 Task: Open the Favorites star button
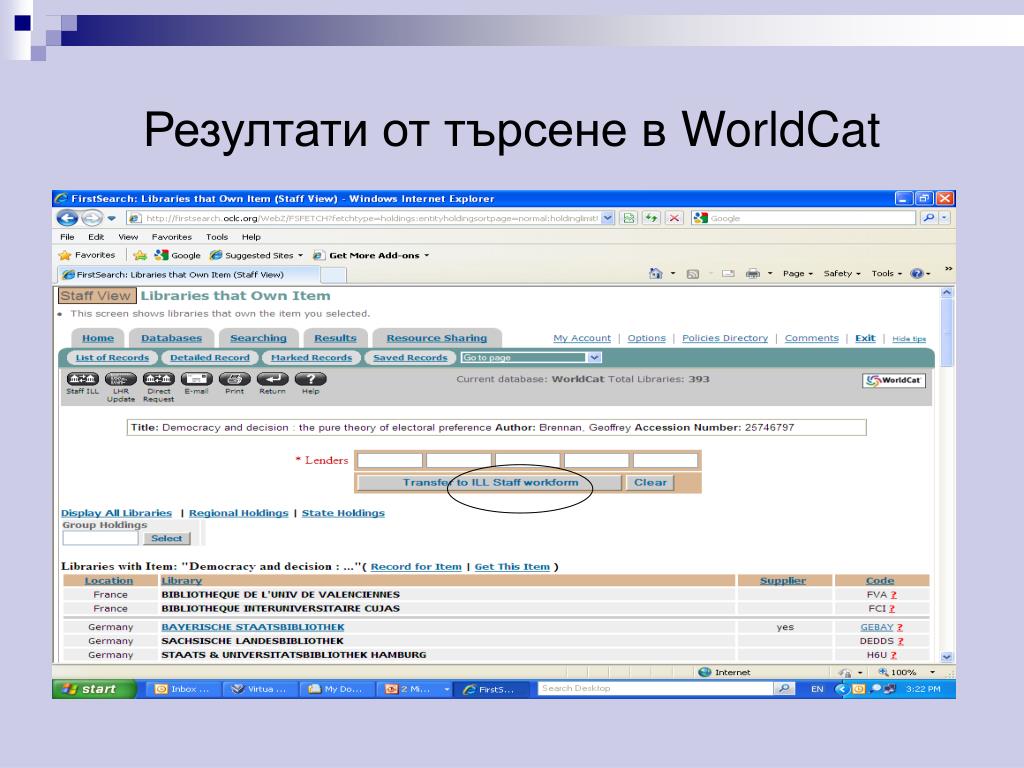(x=87, y=255)
